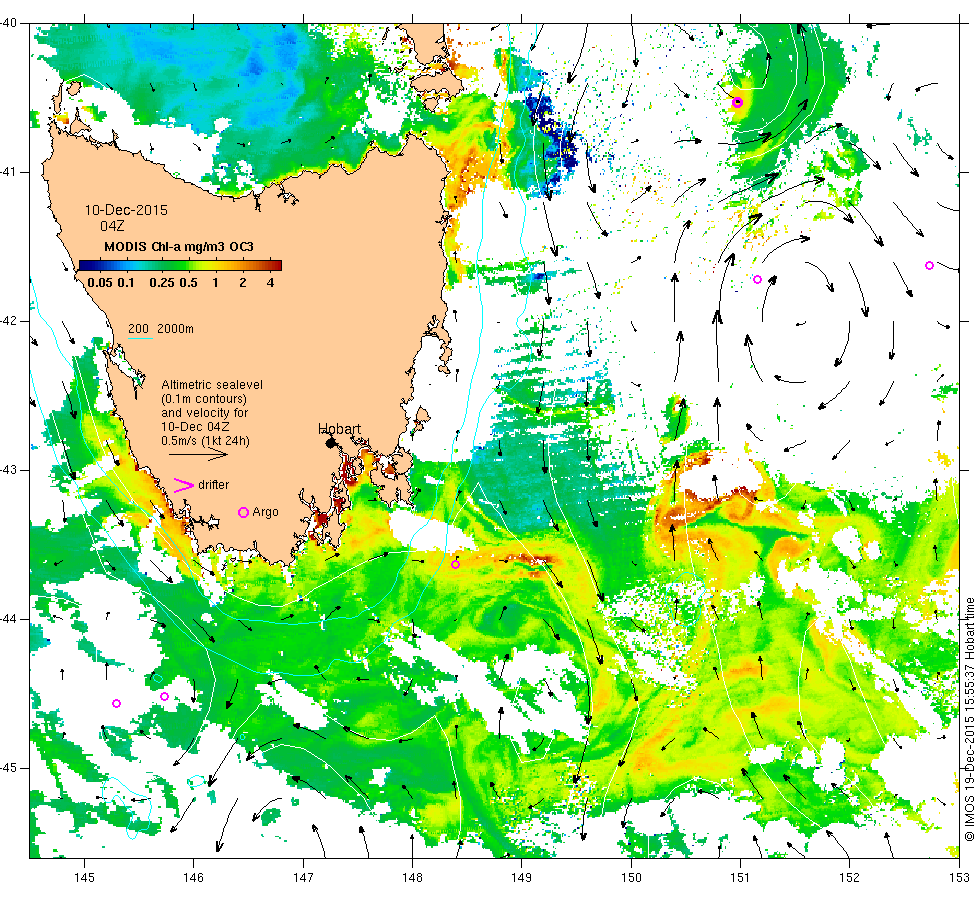Click the 'Hobart' city label
Viewport: 980px width, 900px height.
[x=339, y=429]
